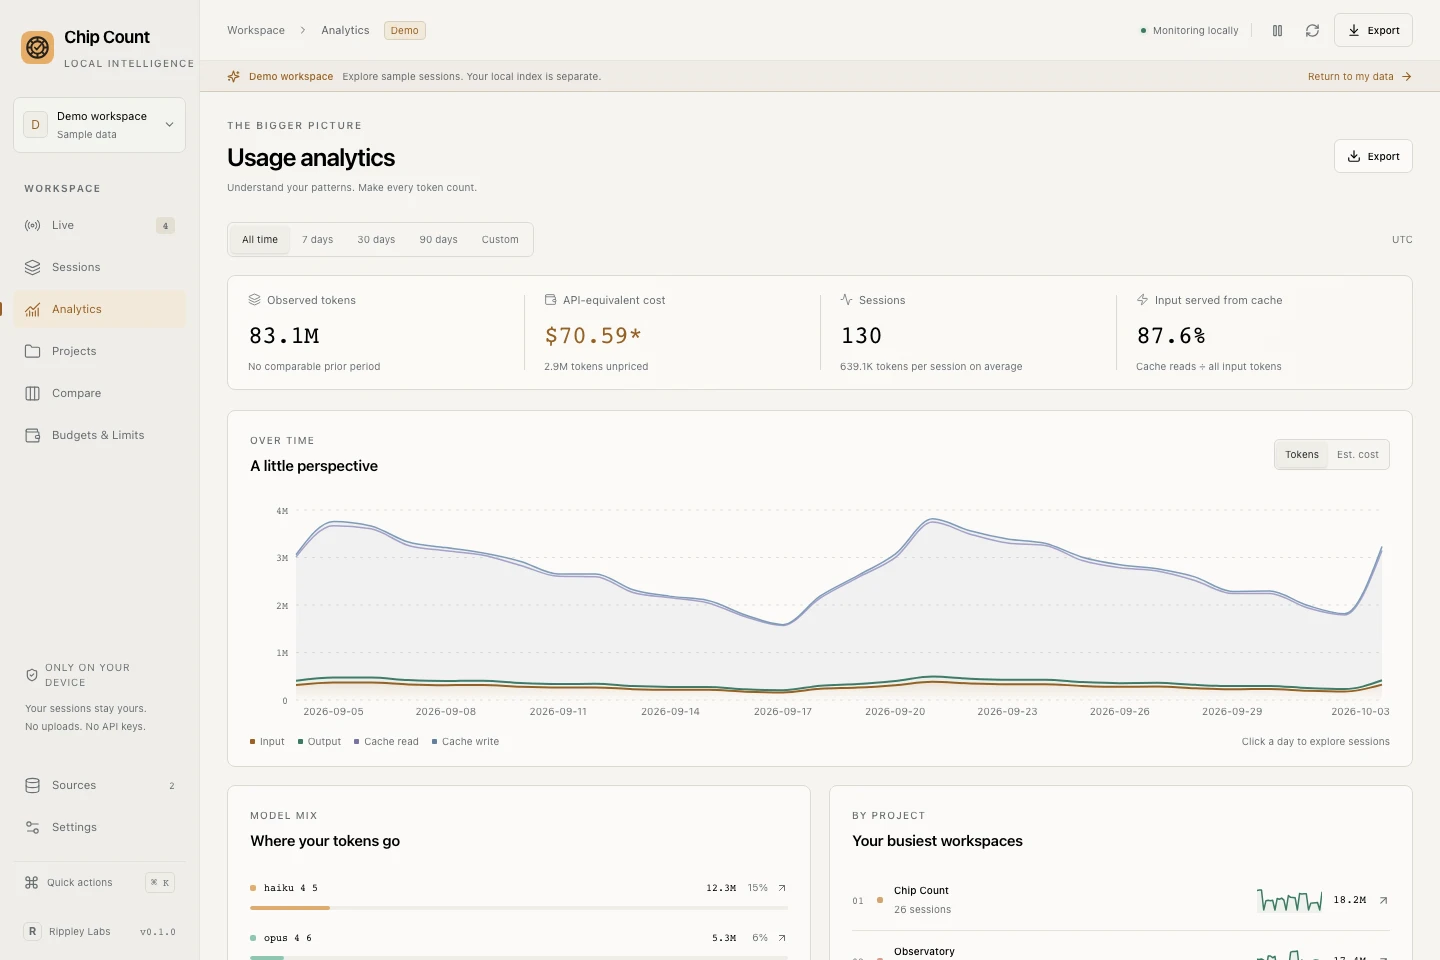Click Export beside Usage analytics heading

(x=1374, y=157)
